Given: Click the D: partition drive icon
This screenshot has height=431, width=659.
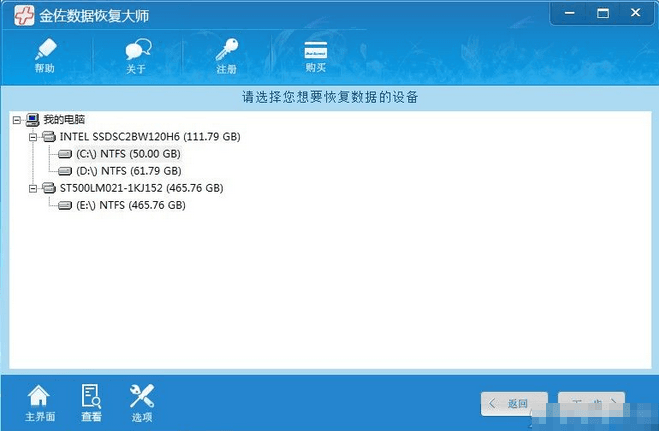Looking at the screenshot, I should click(x=65, y=171).
